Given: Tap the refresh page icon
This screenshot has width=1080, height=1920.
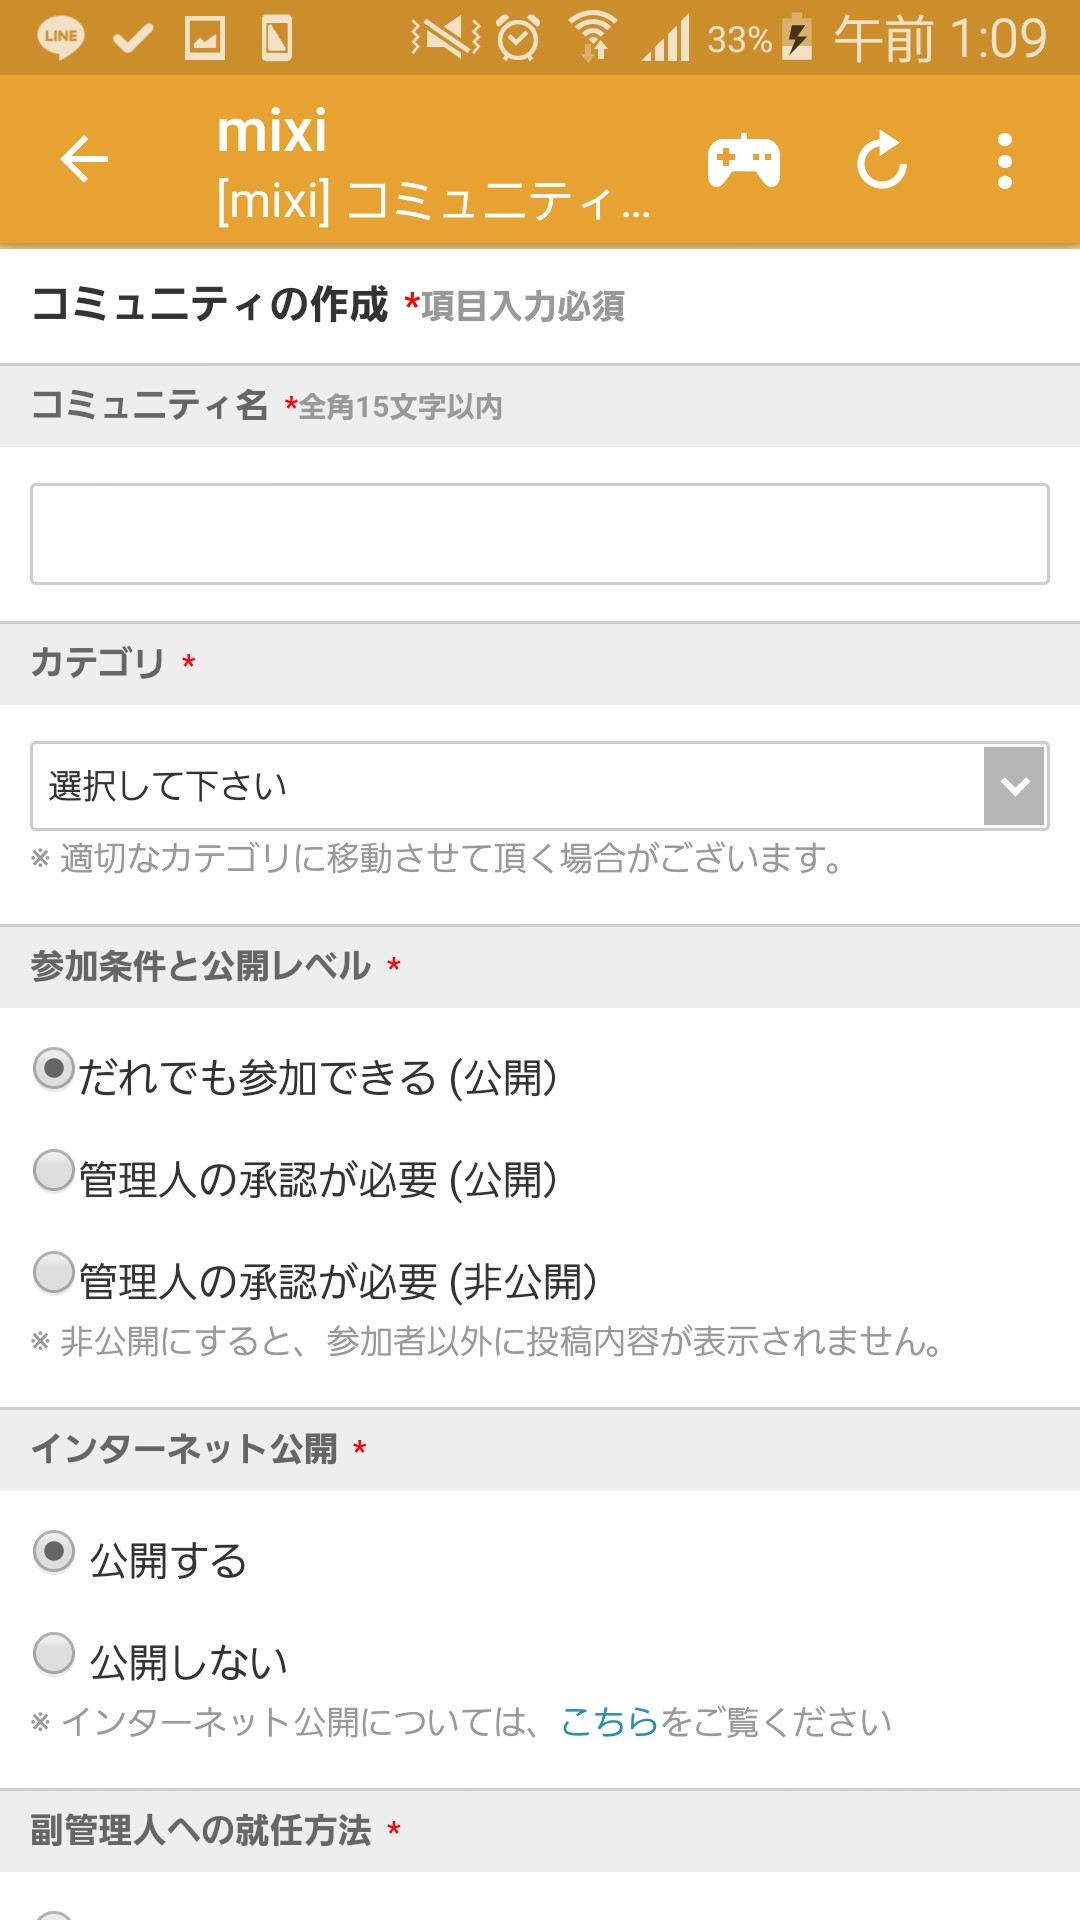Looking at the screenshot, I should click(882, 160).
